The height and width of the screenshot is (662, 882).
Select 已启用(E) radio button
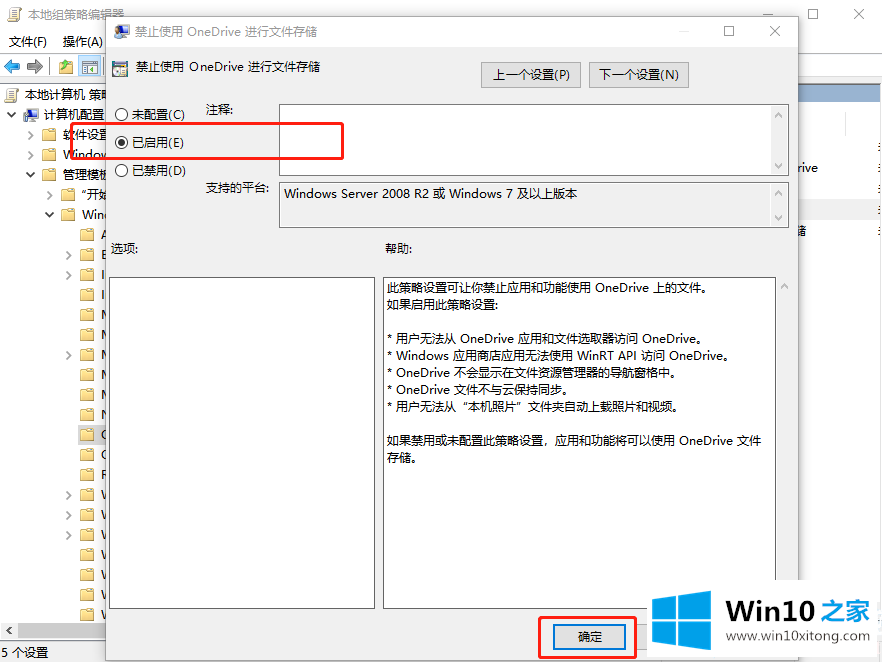[121, 143]
